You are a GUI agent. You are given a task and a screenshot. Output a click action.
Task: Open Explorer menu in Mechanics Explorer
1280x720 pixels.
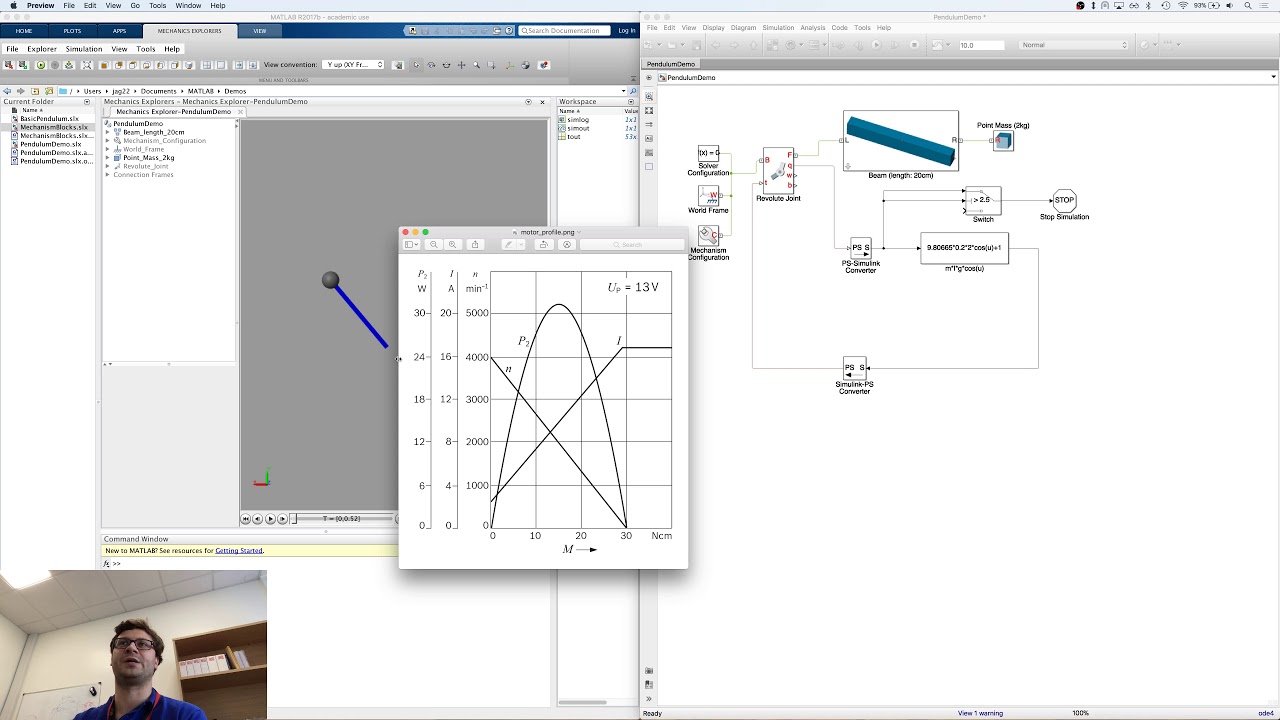(42, 49)
